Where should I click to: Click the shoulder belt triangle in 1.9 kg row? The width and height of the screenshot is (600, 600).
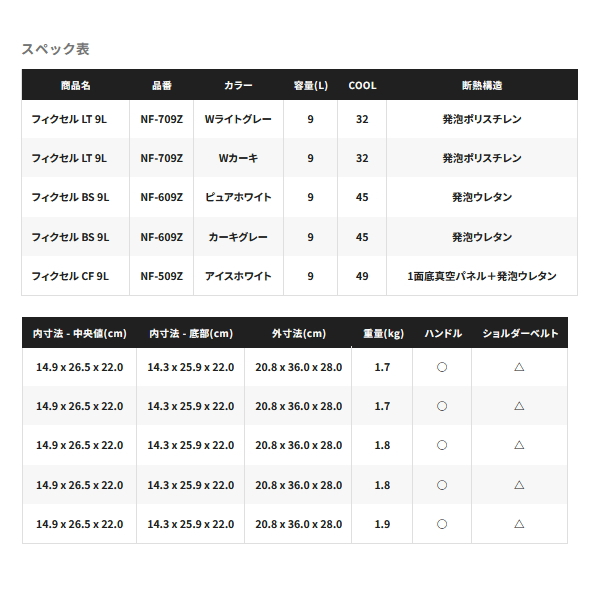[x=519, y=524]
